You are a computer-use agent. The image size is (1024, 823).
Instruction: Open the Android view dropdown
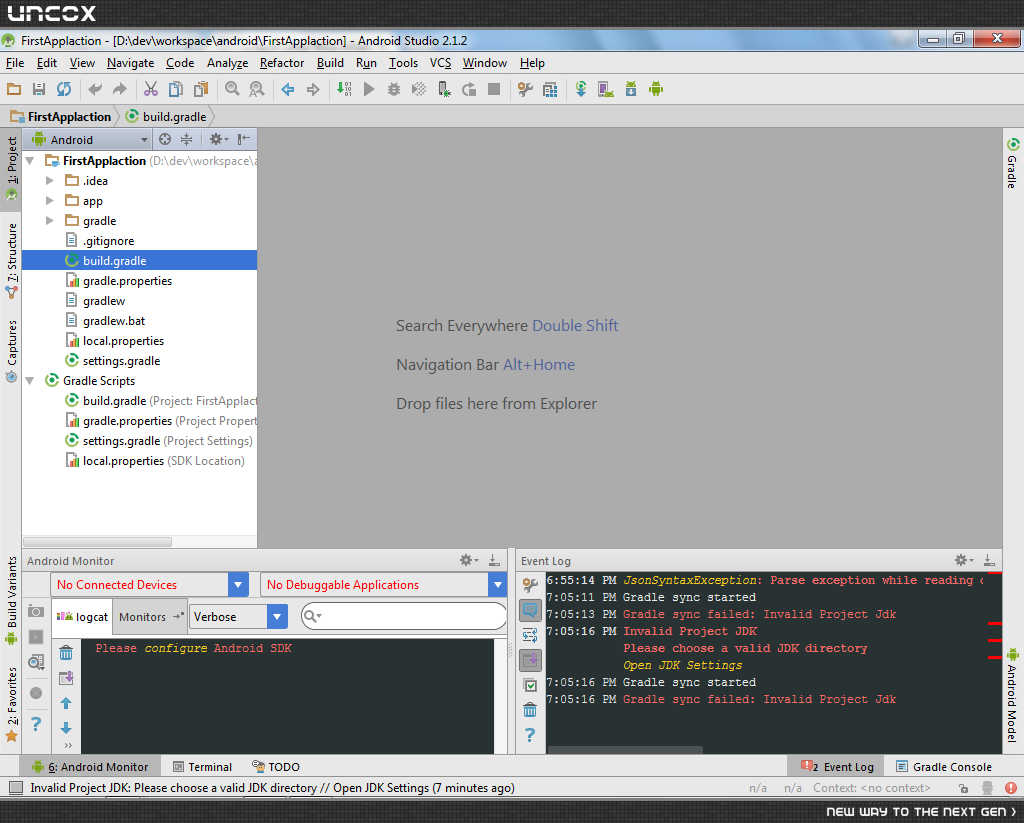click(x=91, y=139)
